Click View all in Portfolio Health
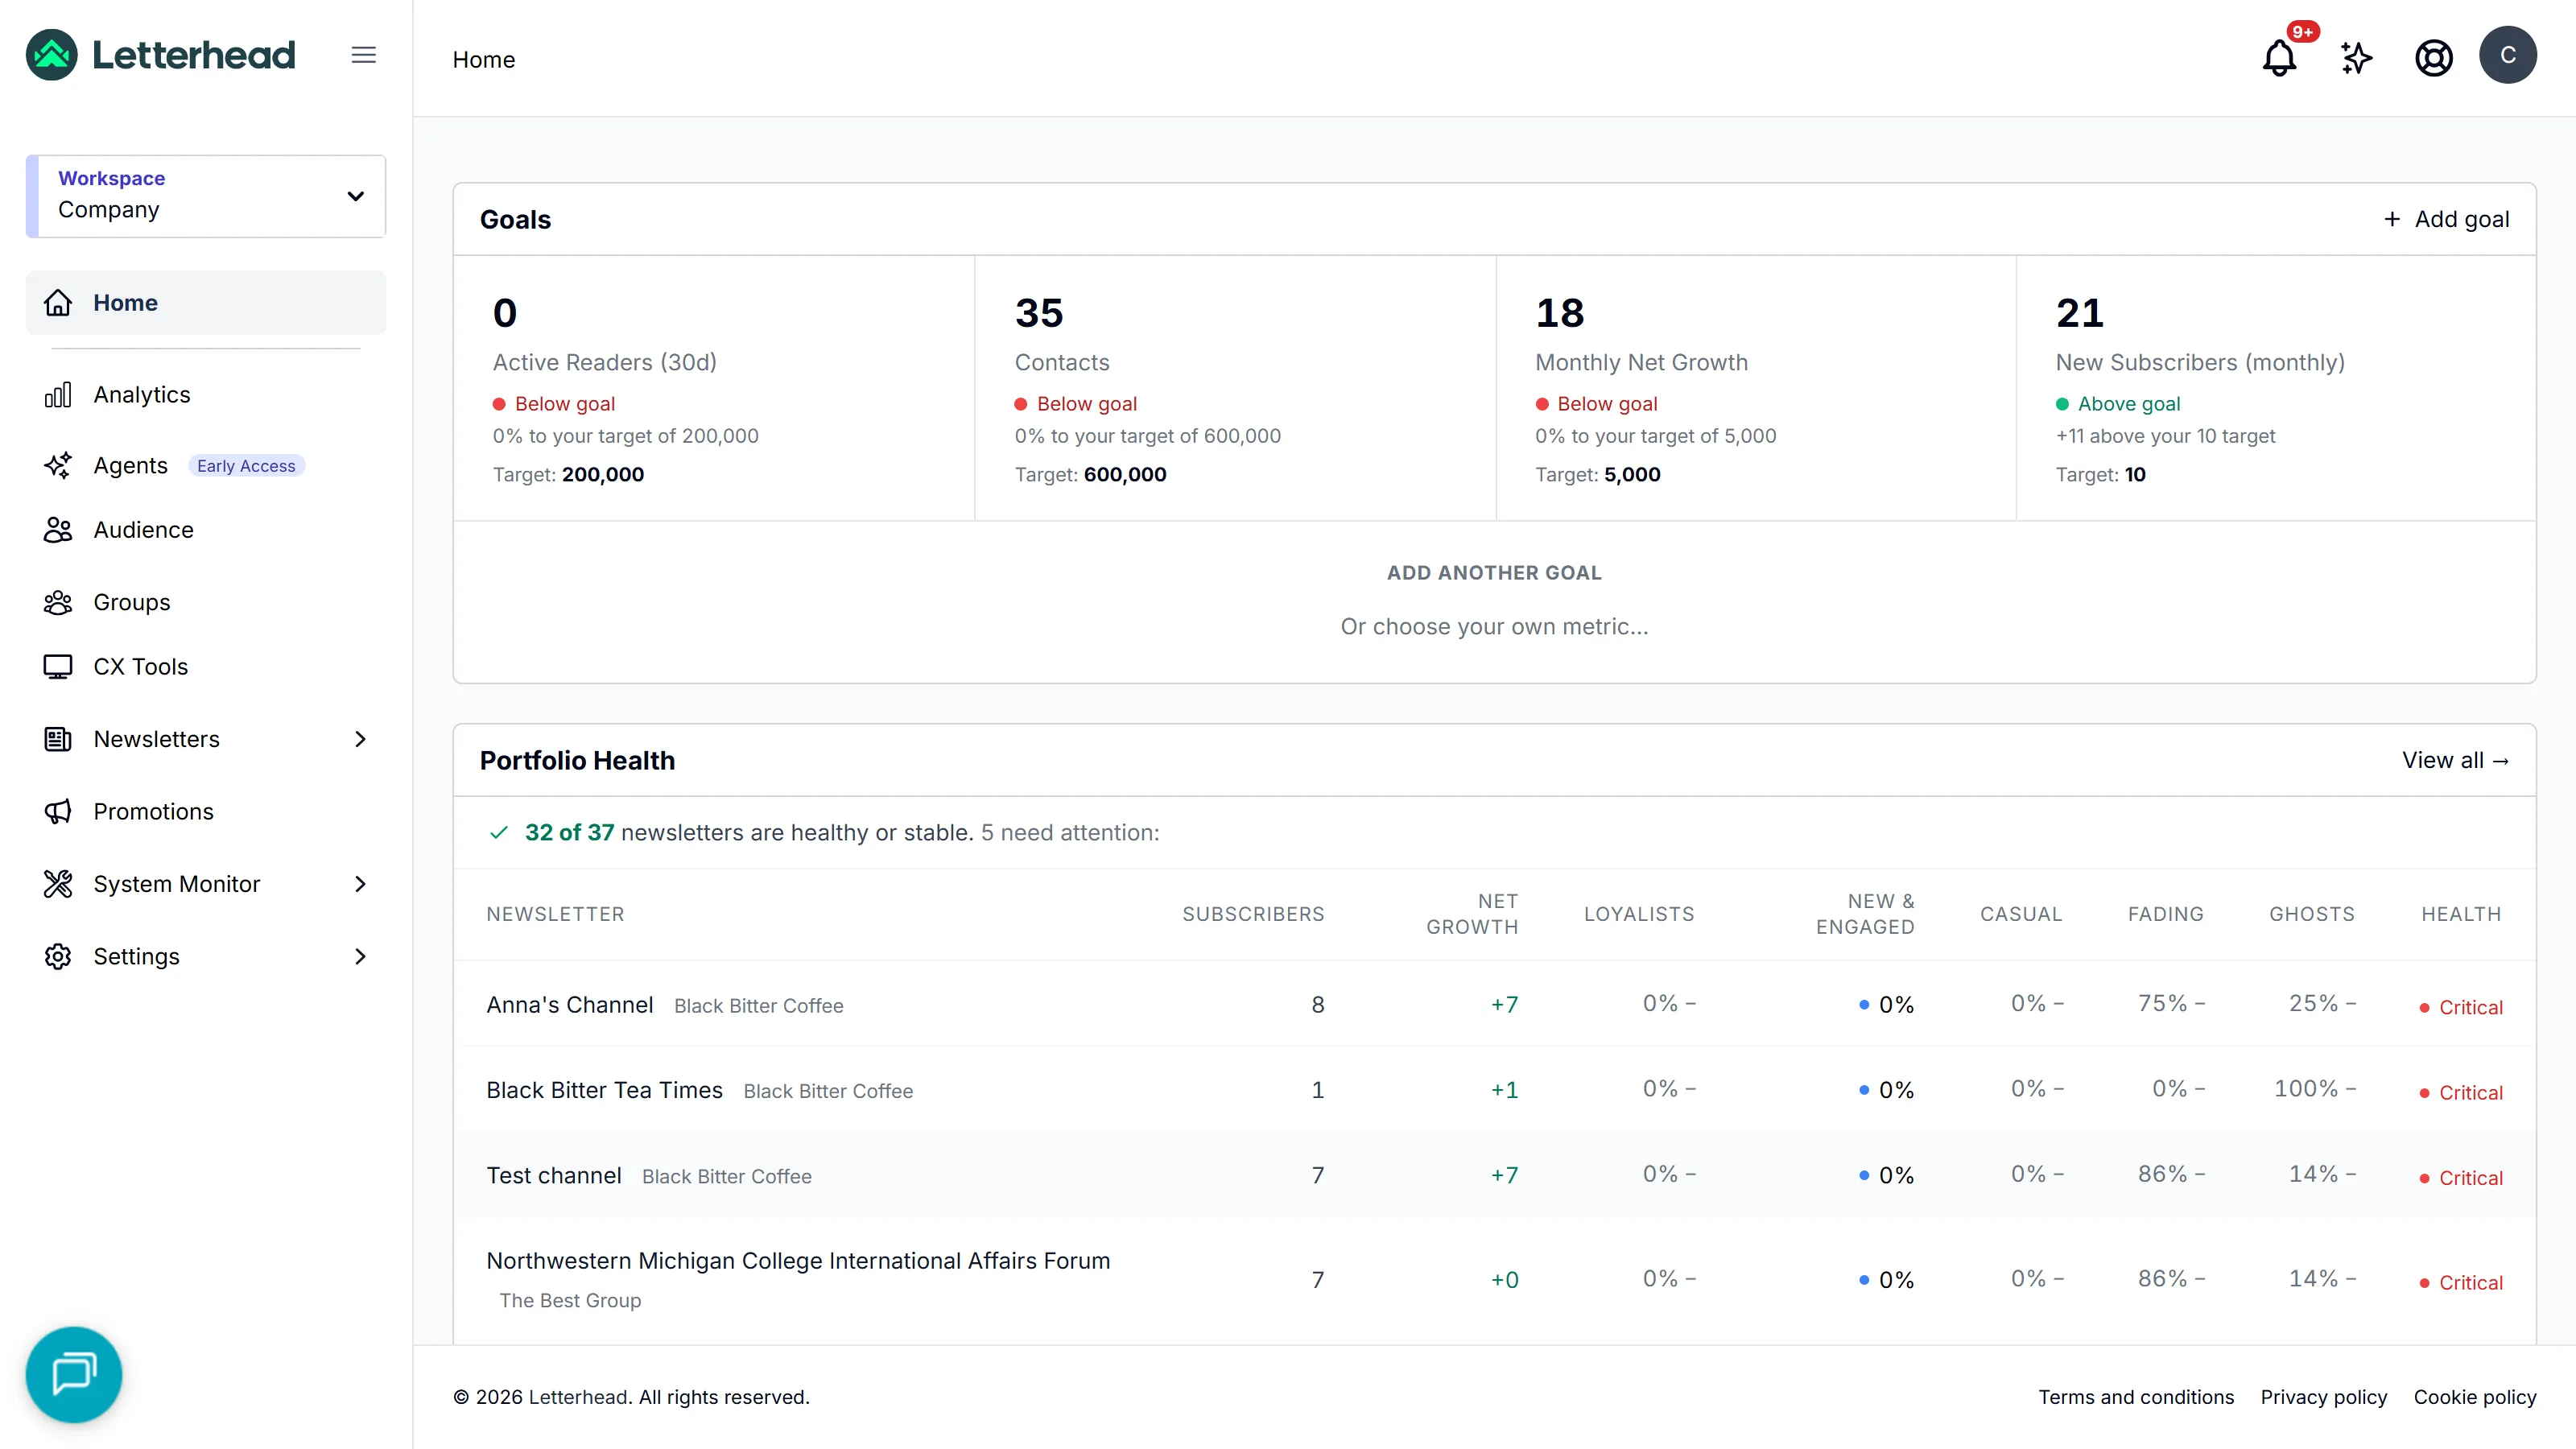This screenshot has height=1449, width=2576. coord(2456,760)
